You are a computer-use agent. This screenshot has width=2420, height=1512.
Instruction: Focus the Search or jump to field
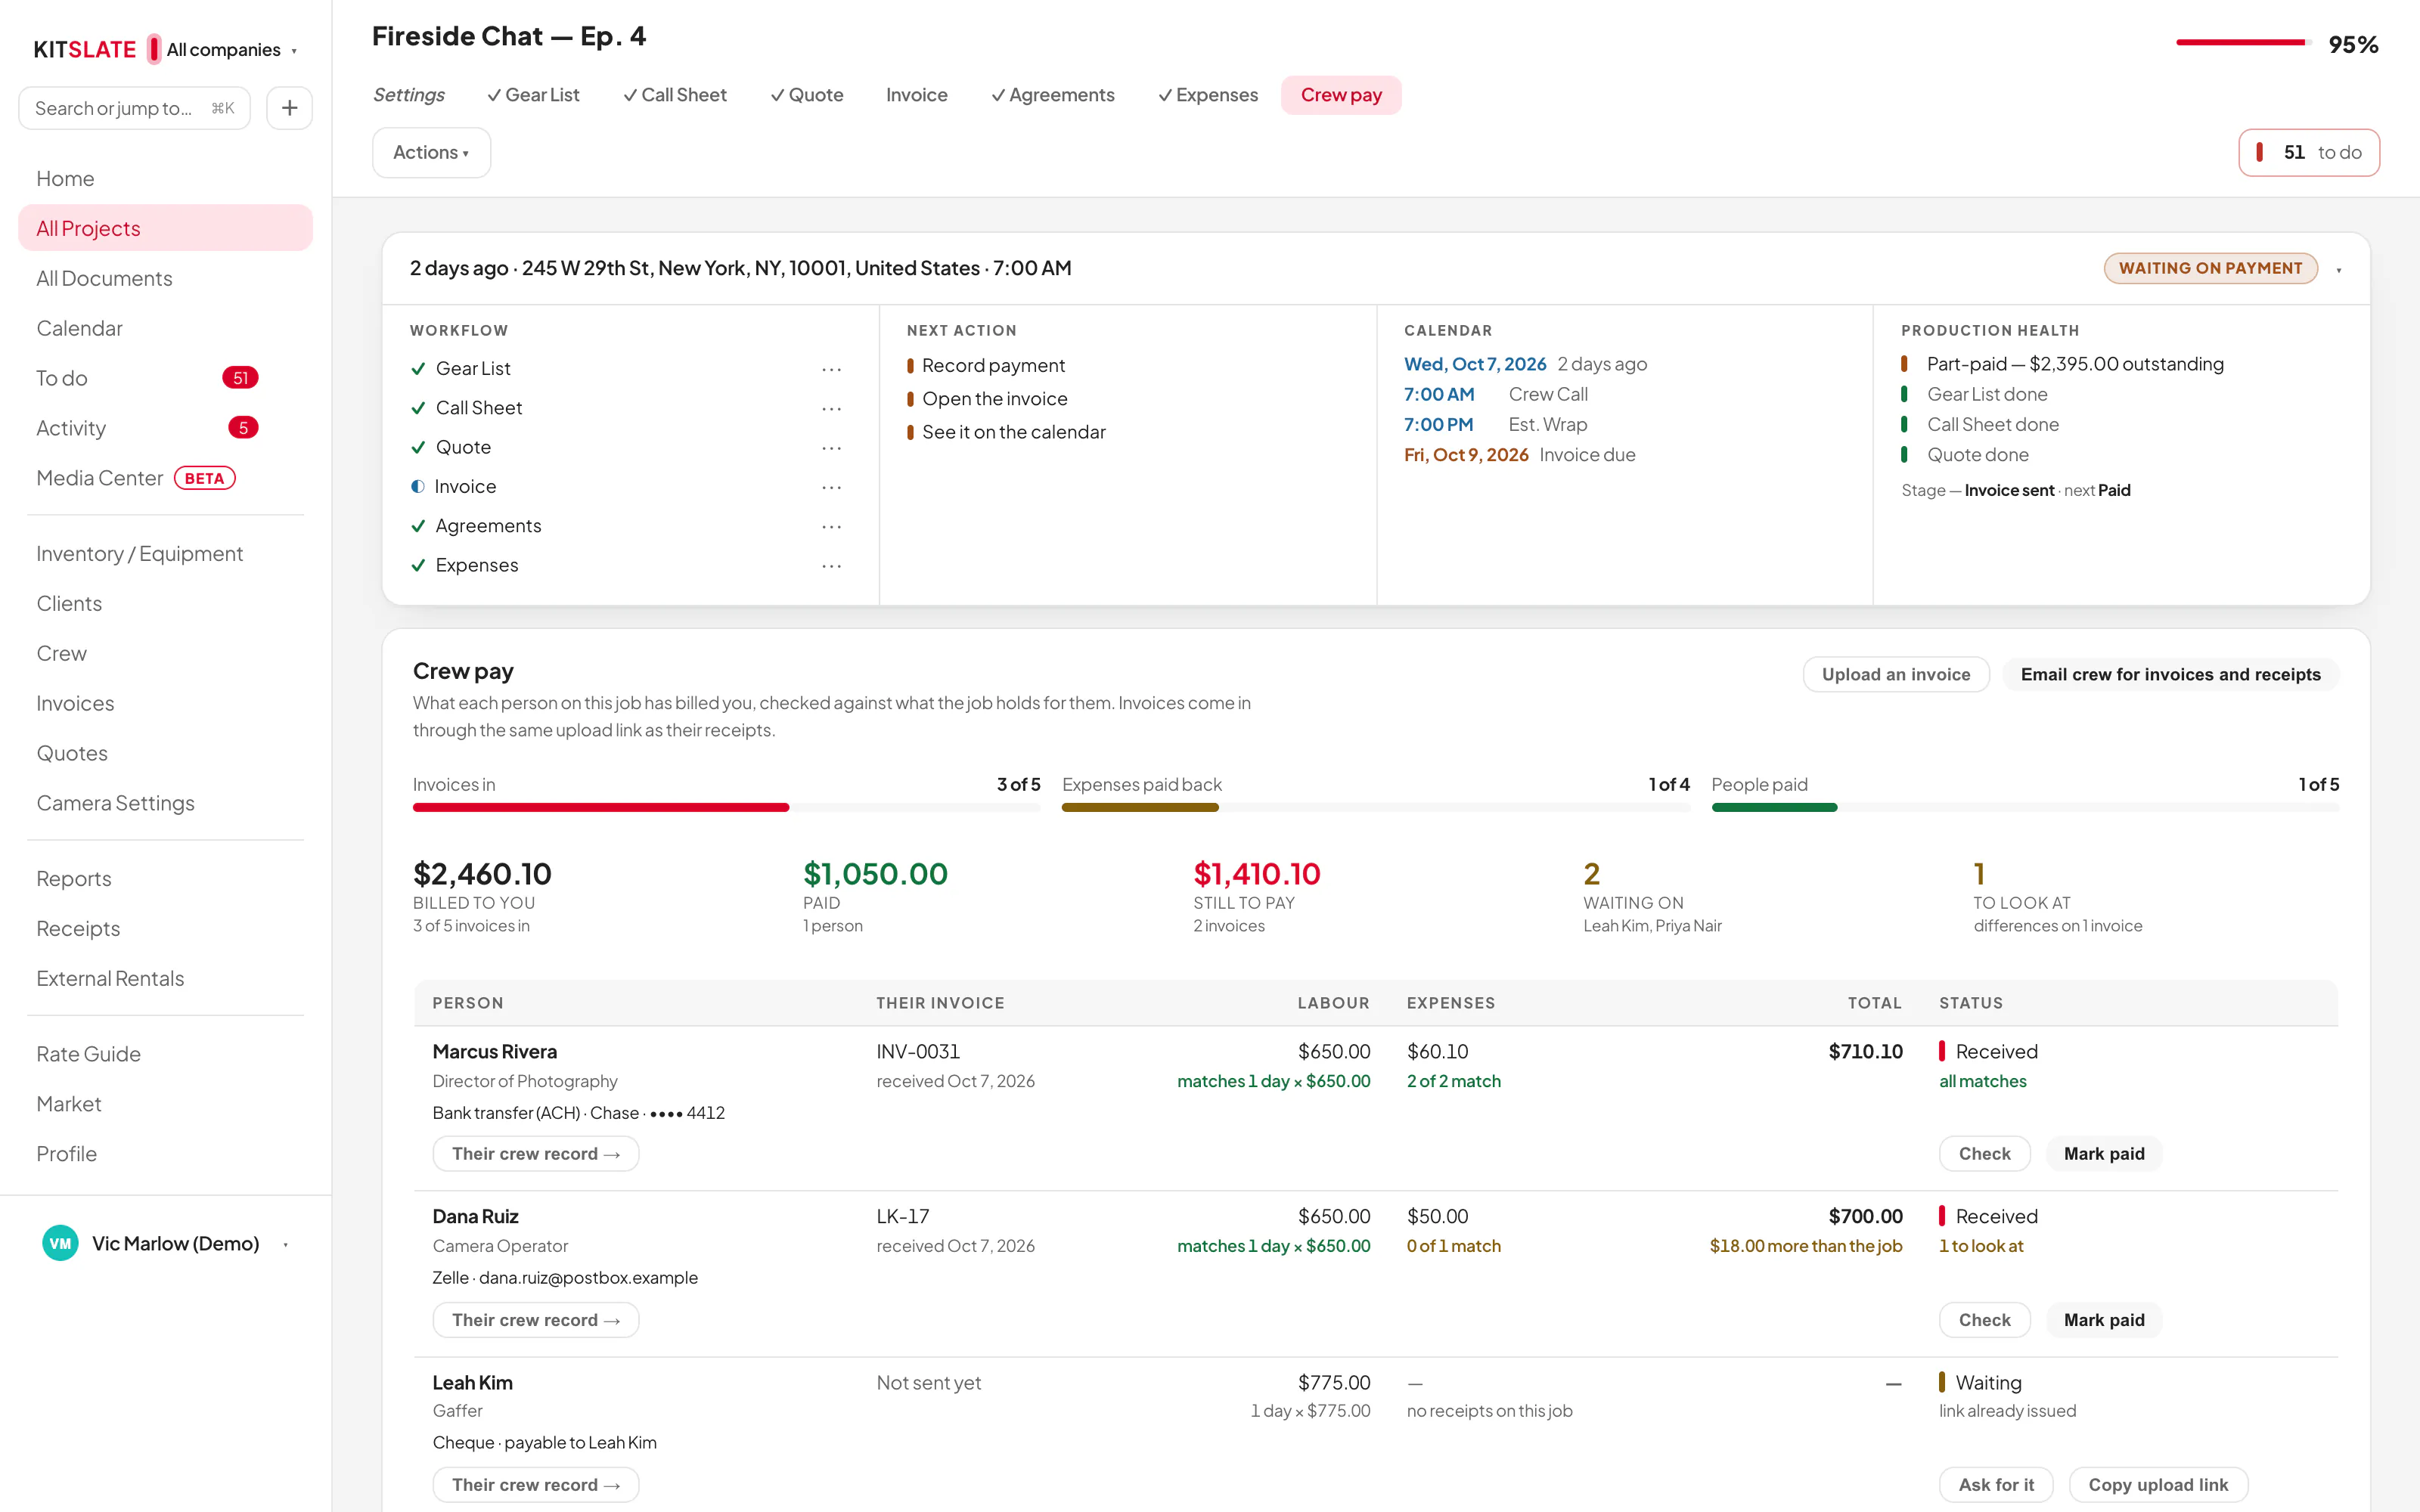[134, 108]
